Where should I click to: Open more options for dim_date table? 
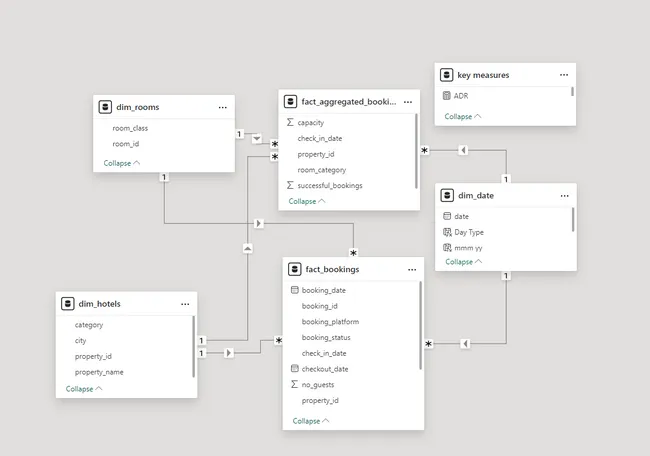(565, 196)
